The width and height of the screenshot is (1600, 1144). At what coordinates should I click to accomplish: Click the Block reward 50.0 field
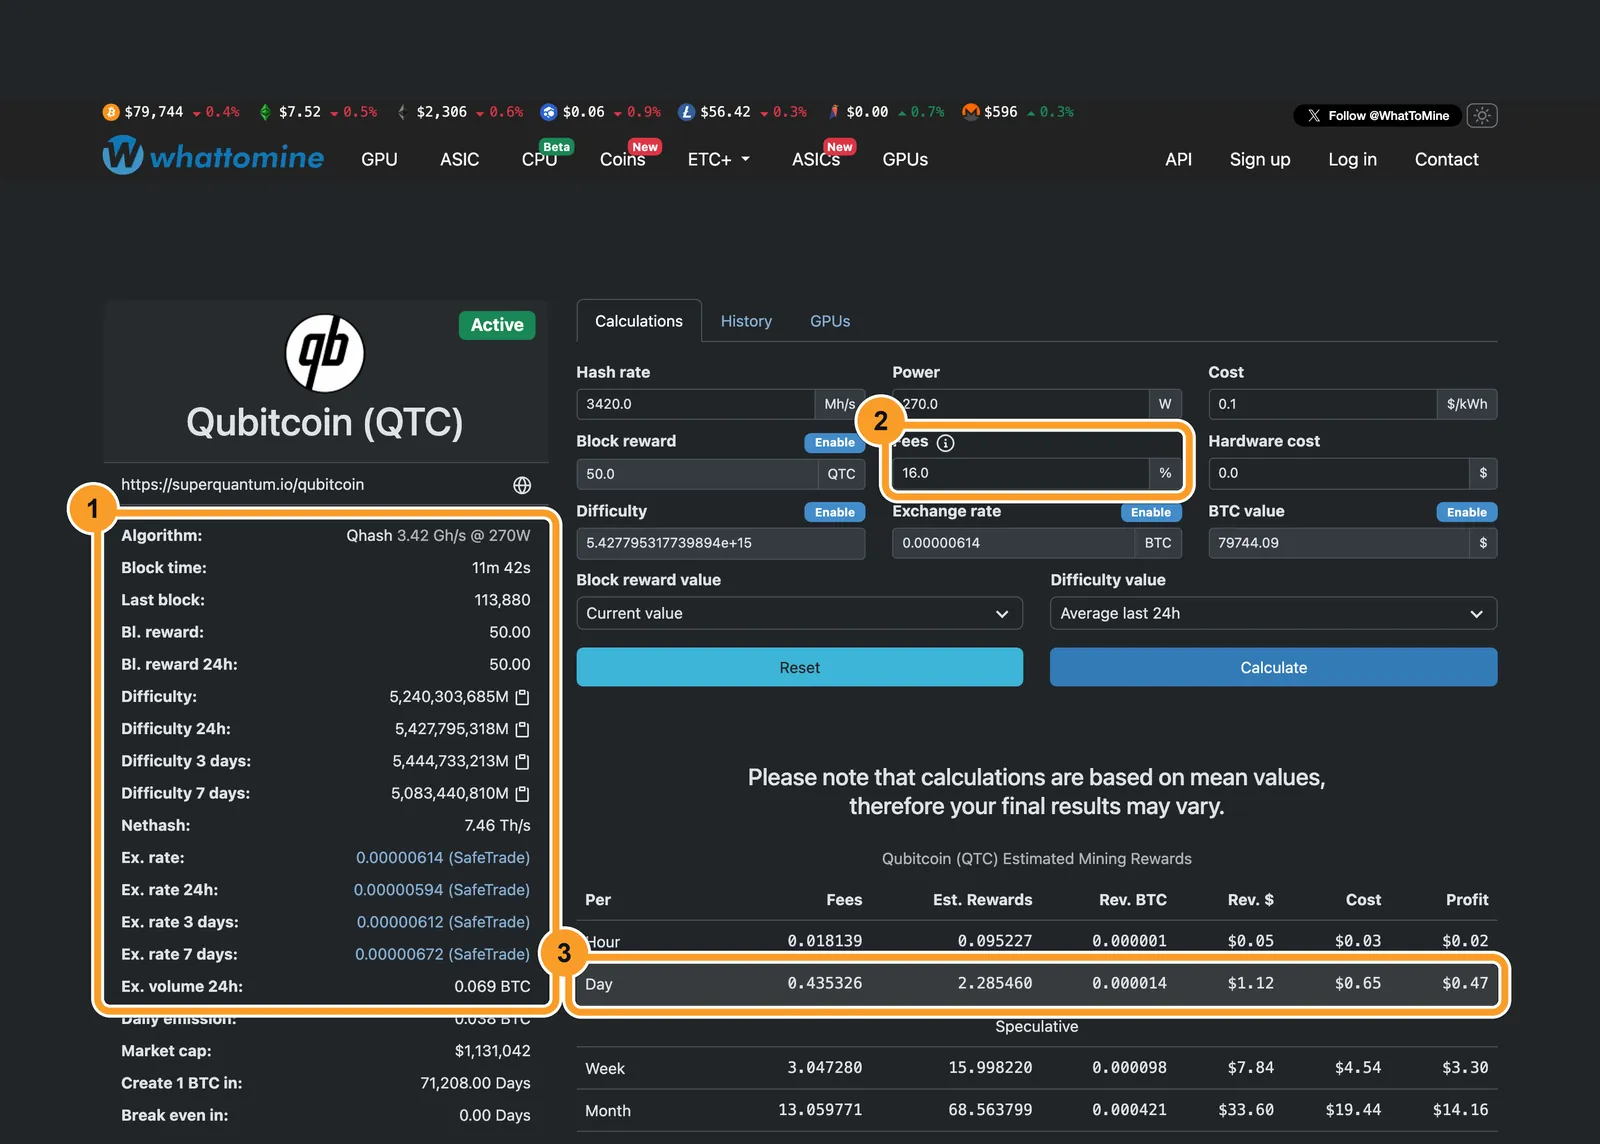coord(697,474)
